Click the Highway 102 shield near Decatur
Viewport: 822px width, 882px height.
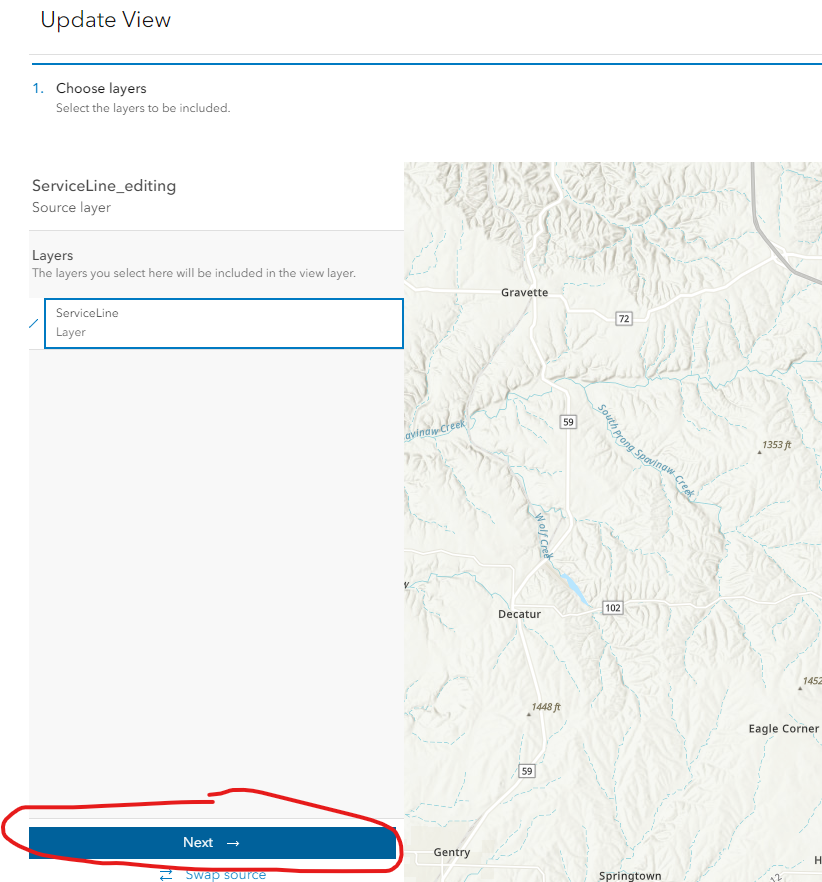[613, 607]
